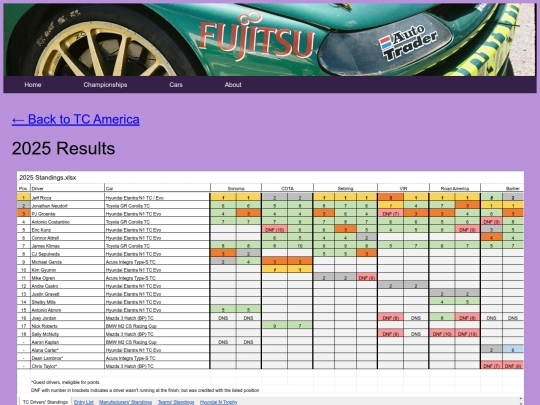The image size is (540, 405).
Task: Select the Aaron Kaplan driver cell
Action: pos(67,342)
